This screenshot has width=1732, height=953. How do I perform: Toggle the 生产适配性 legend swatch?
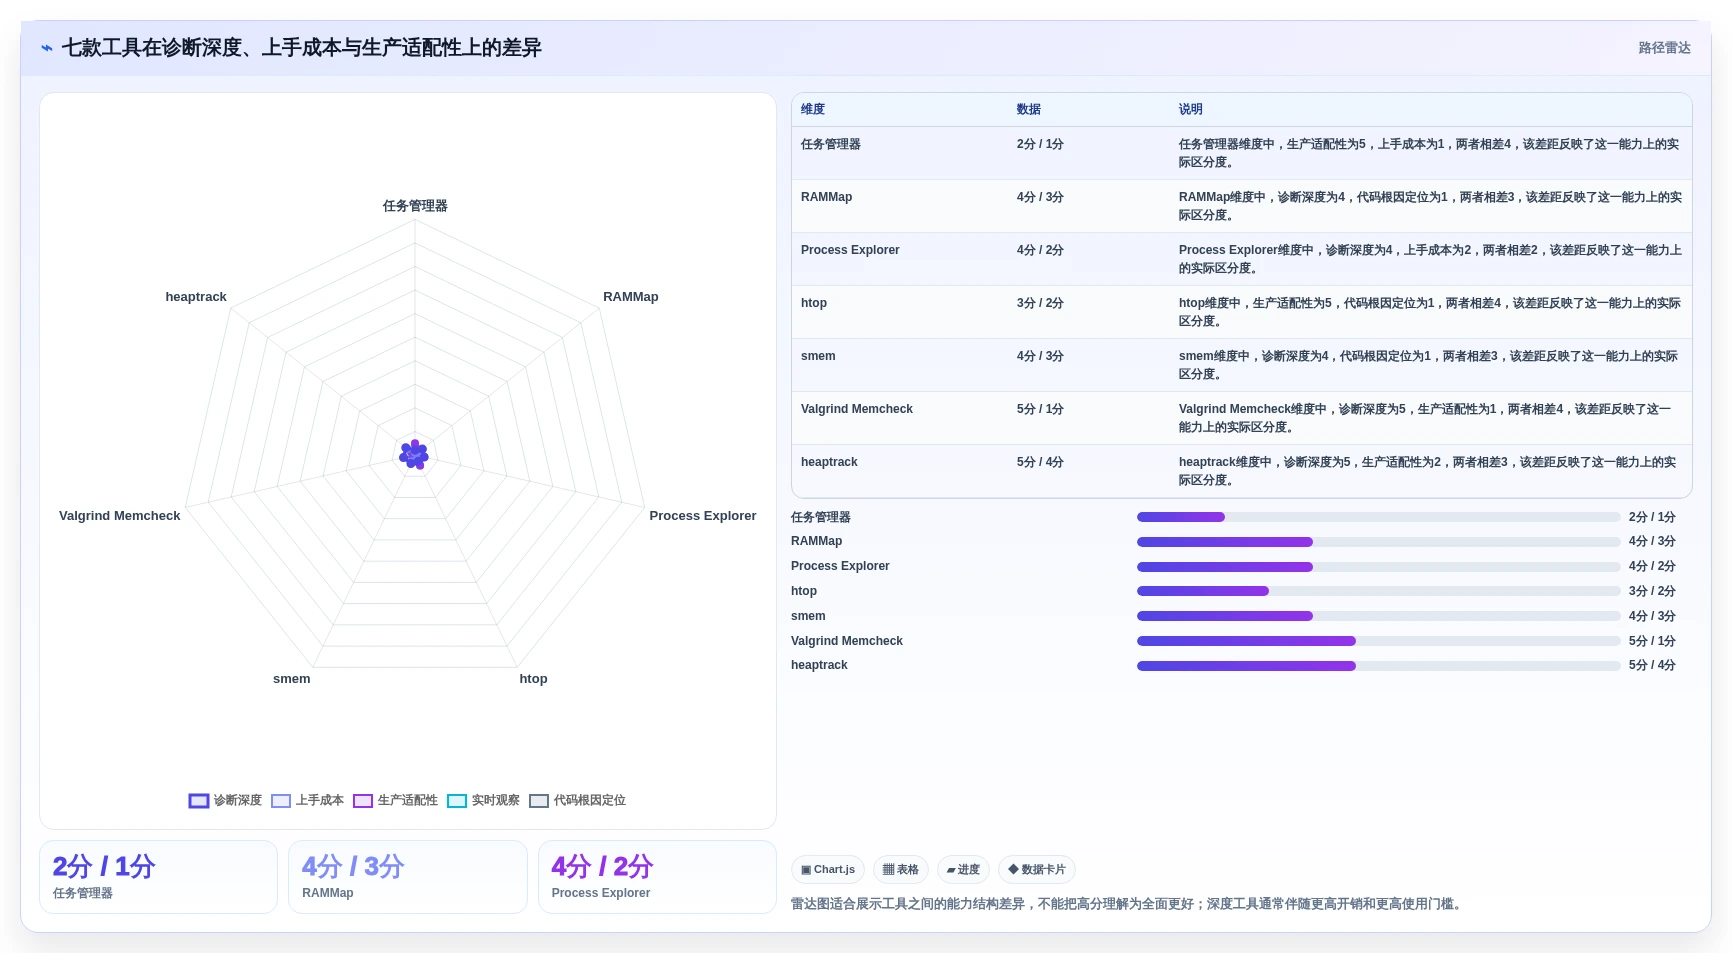click(x=363, y=801)
